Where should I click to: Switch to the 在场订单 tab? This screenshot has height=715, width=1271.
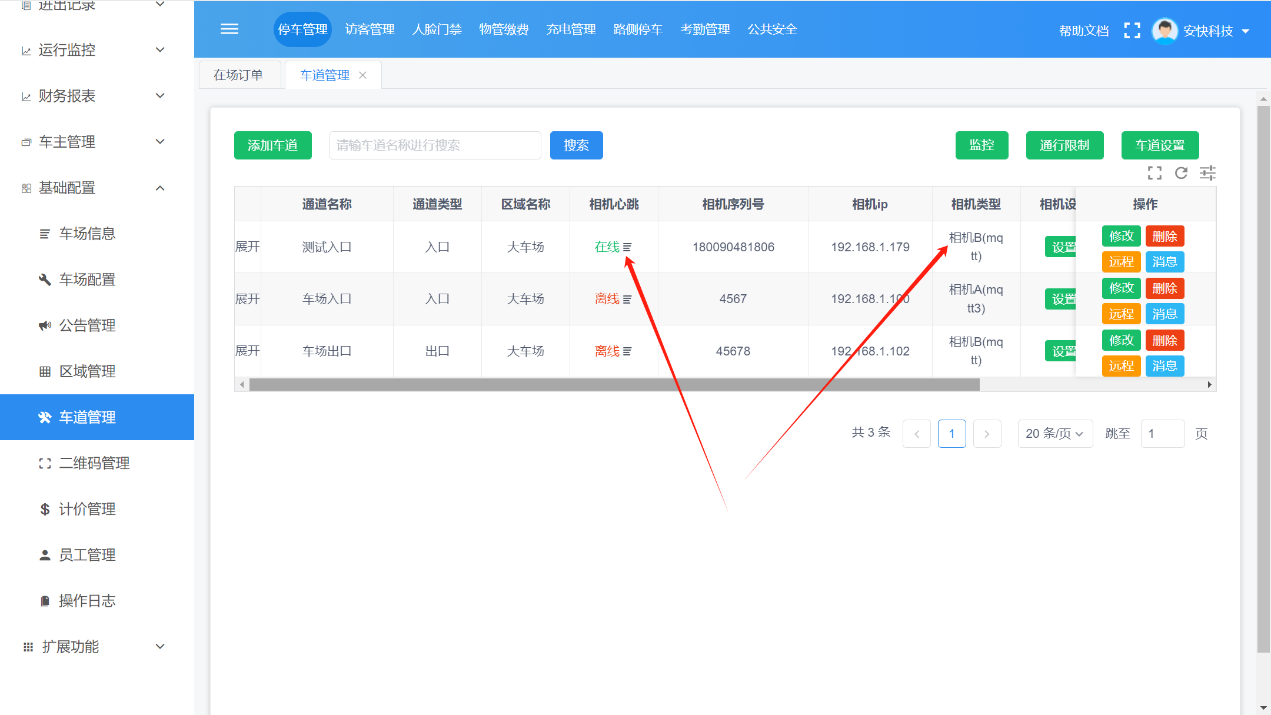[238, 75]
